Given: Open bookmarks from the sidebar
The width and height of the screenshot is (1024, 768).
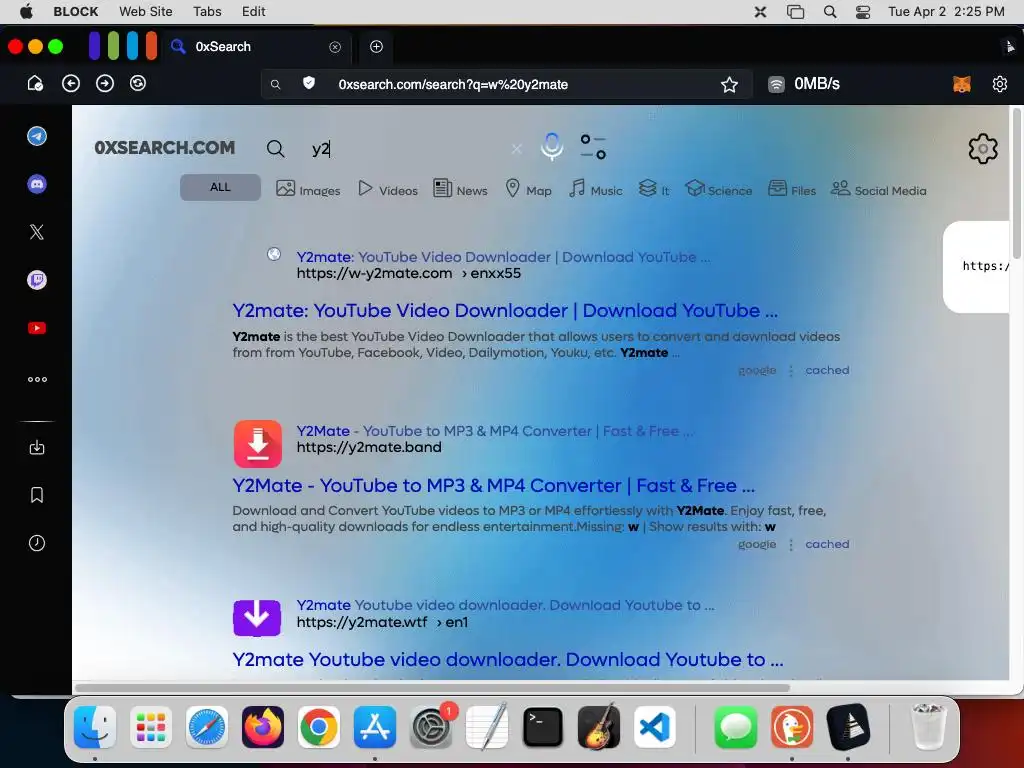Looking at the screenshot, I should 37,495.
